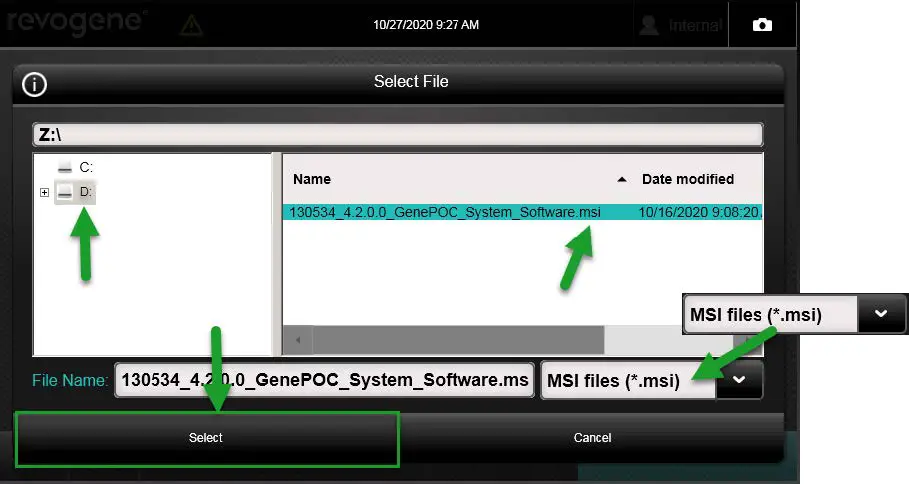Click the warning triangle icon in top bar
The image size is (909, 484).
point(191,25)
